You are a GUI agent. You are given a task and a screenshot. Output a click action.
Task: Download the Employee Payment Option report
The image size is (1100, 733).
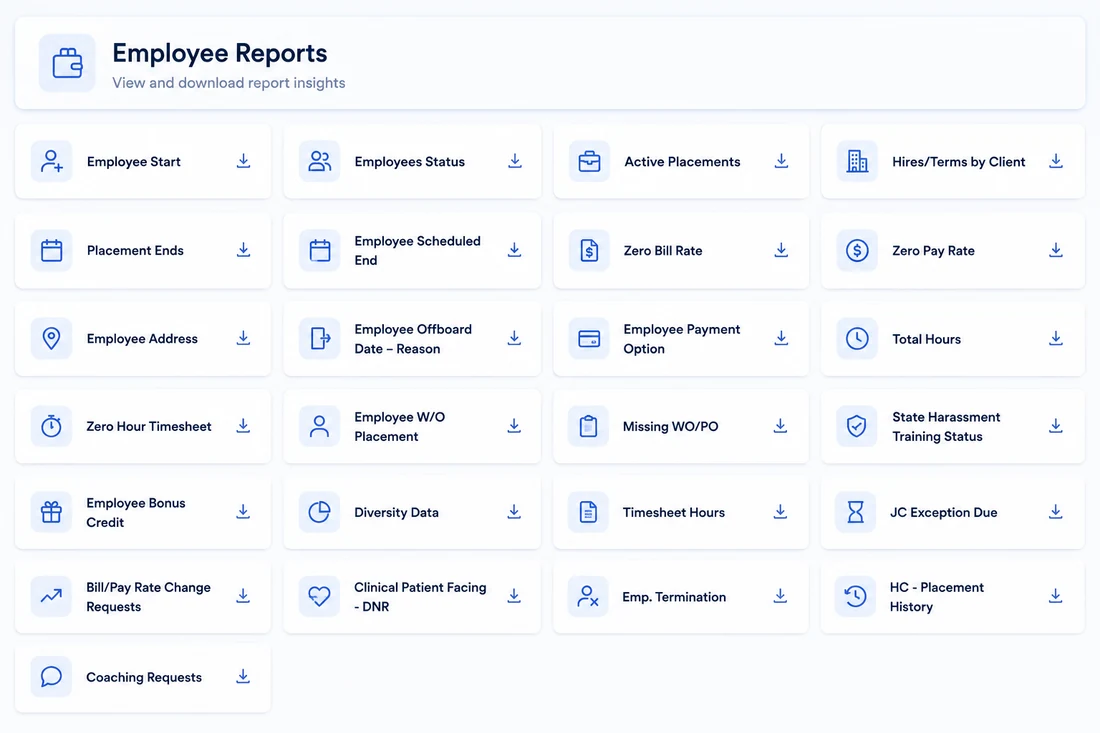[x=781, y=338]
